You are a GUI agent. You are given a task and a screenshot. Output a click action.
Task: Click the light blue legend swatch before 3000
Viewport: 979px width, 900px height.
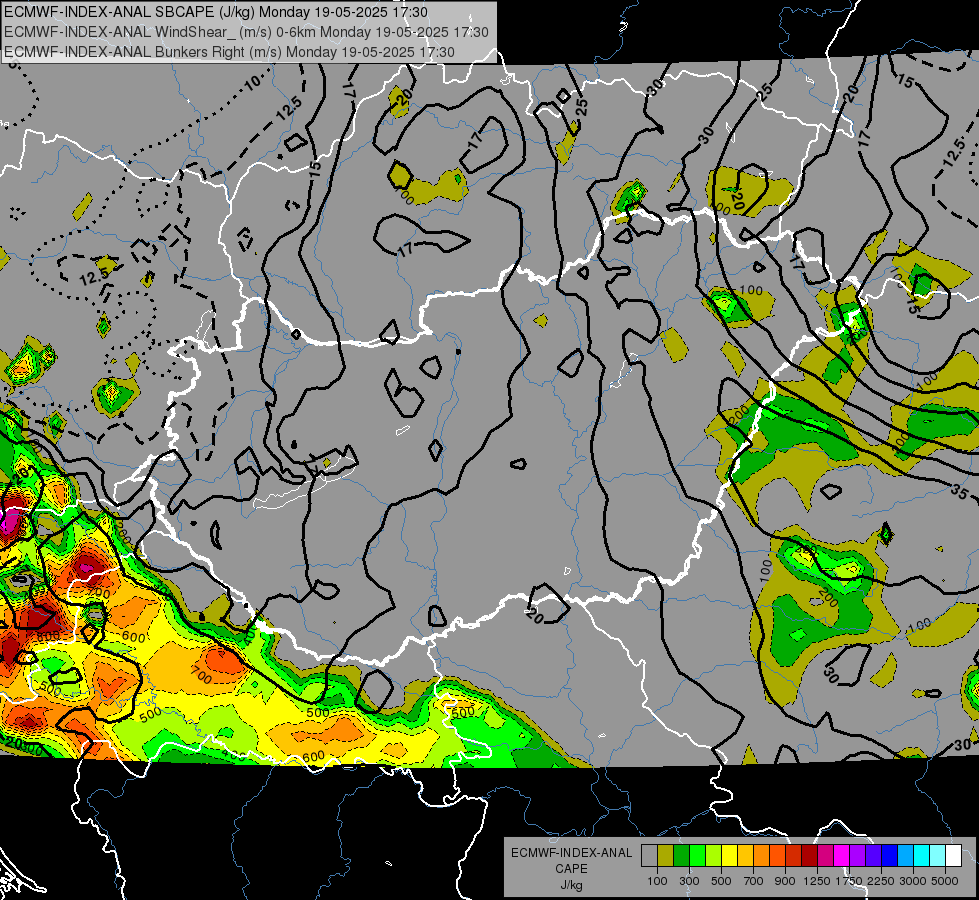(905, 856)
